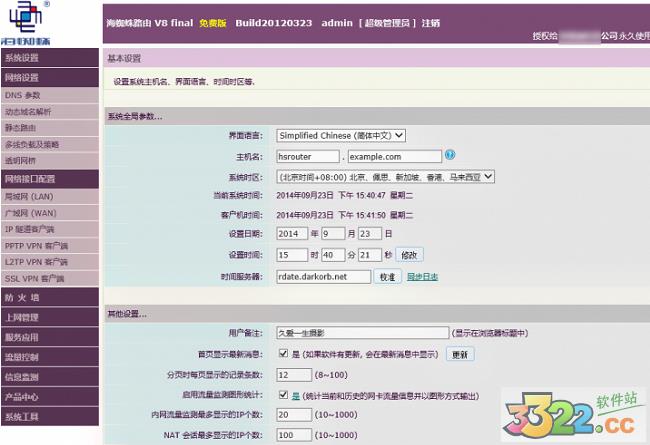This screenshot has height=445, width=650.
Task: Click the hostname help info icon
Action: (x=450, y=155)
